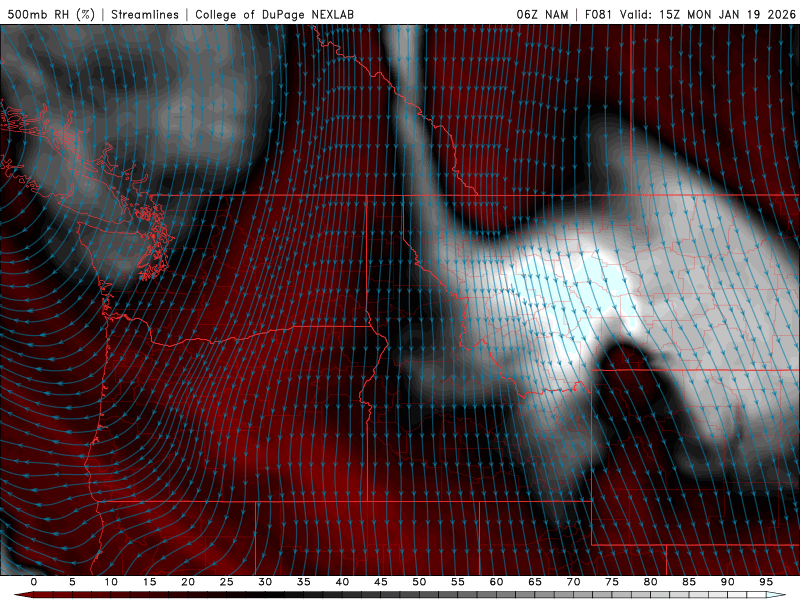Screen dimensions: 800x600
Task: Click the colorbar label '40'
Action: click(342, 582)
